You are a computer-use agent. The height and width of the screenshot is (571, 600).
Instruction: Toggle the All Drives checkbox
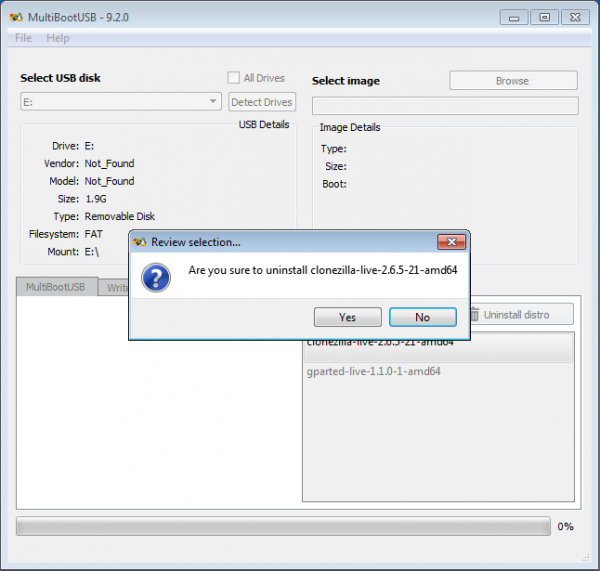click(233, 78)
